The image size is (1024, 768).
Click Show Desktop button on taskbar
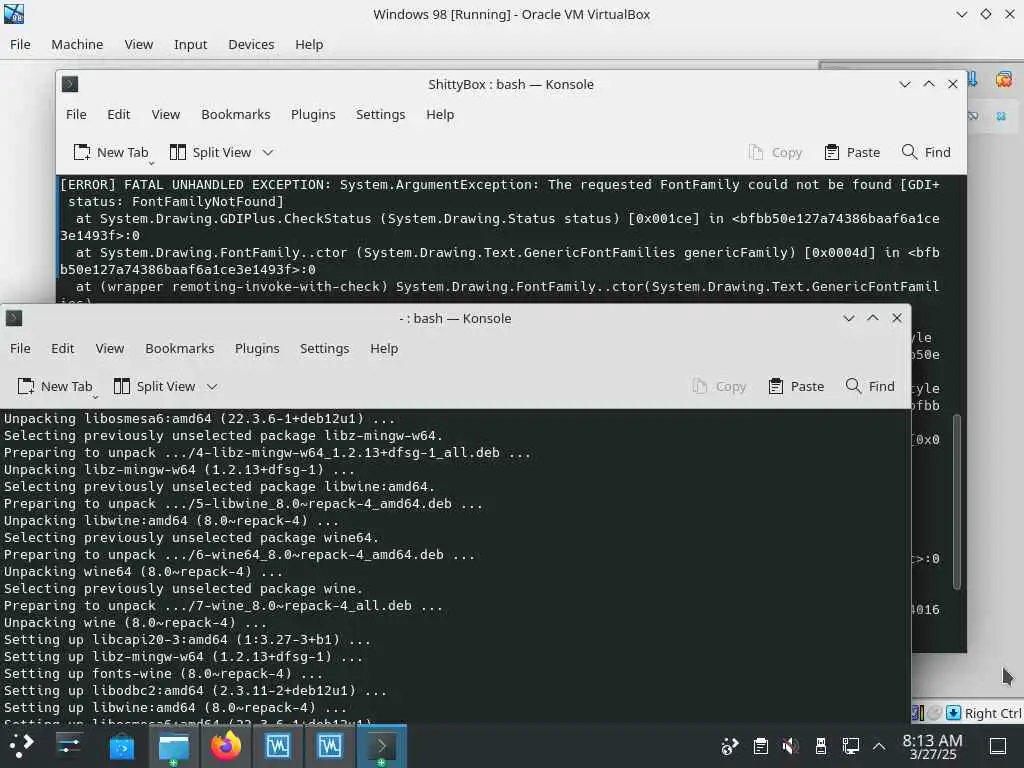coord(998,746)
